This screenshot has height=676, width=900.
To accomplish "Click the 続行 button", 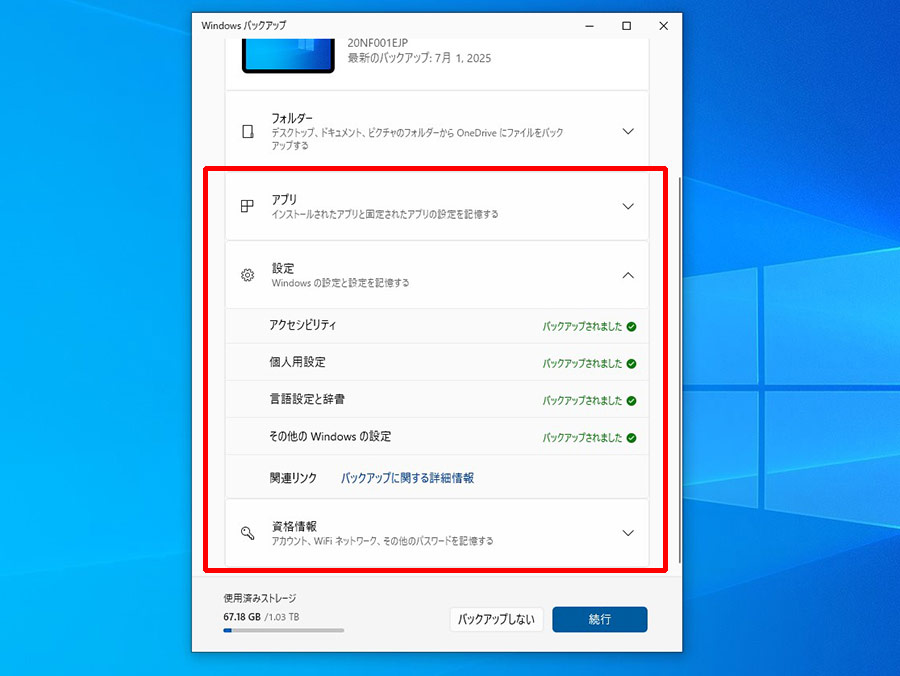I will (x=600, y=619).
